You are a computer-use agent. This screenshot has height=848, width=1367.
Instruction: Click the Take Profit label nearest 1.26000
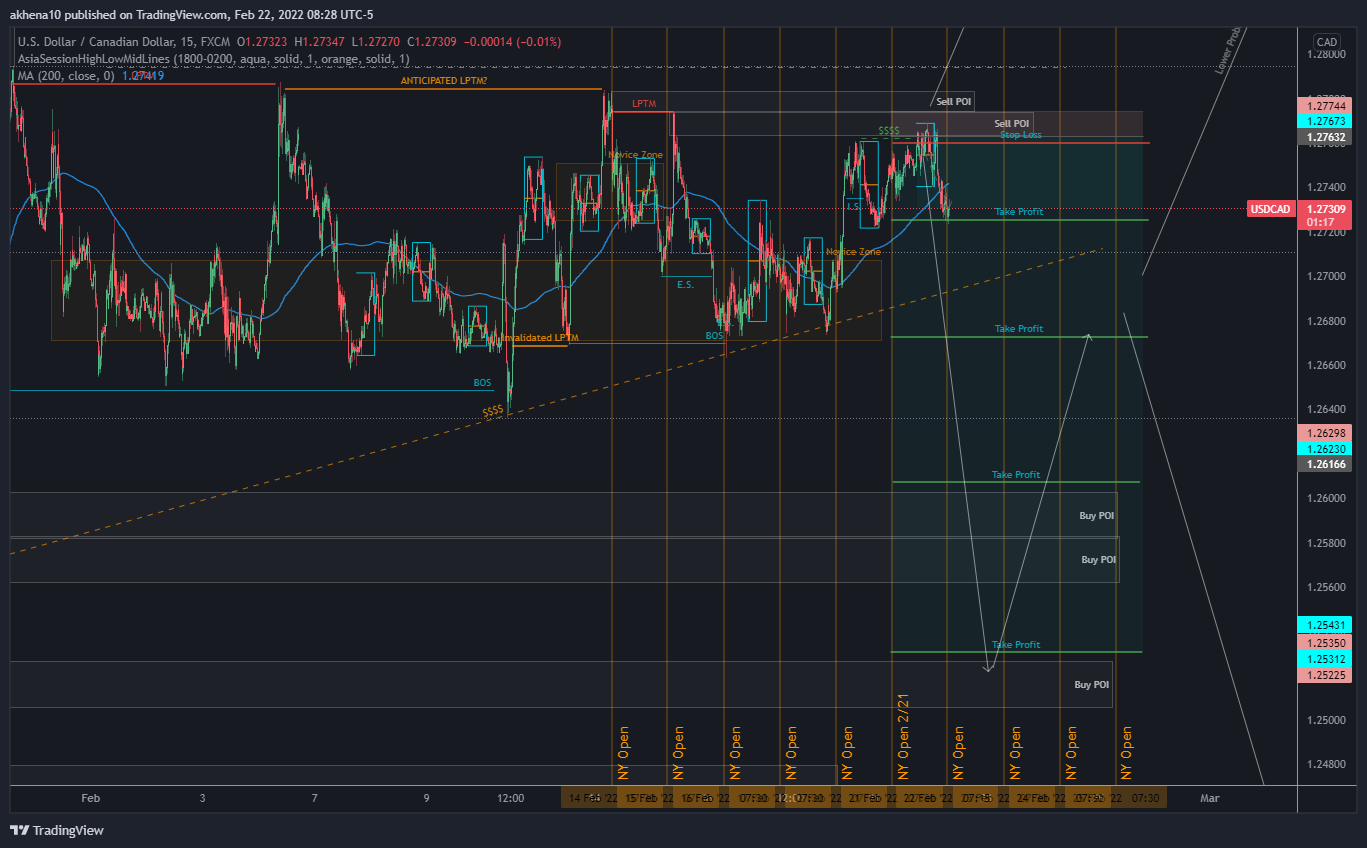pos(1016,475)
